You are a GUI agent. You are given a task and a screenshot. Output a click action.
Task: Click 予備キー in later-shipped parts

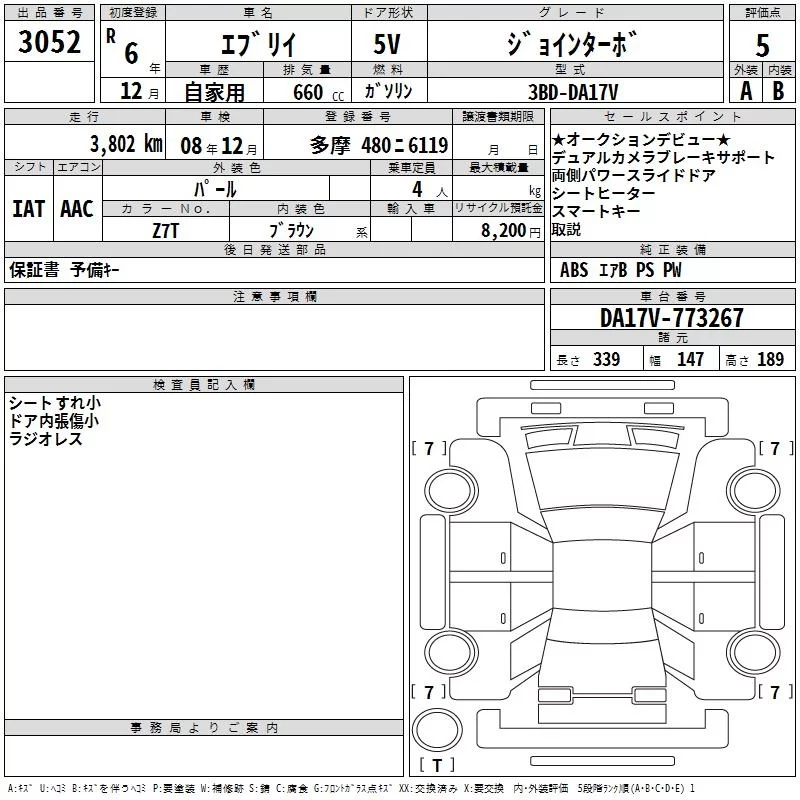(x=95, y=270)
